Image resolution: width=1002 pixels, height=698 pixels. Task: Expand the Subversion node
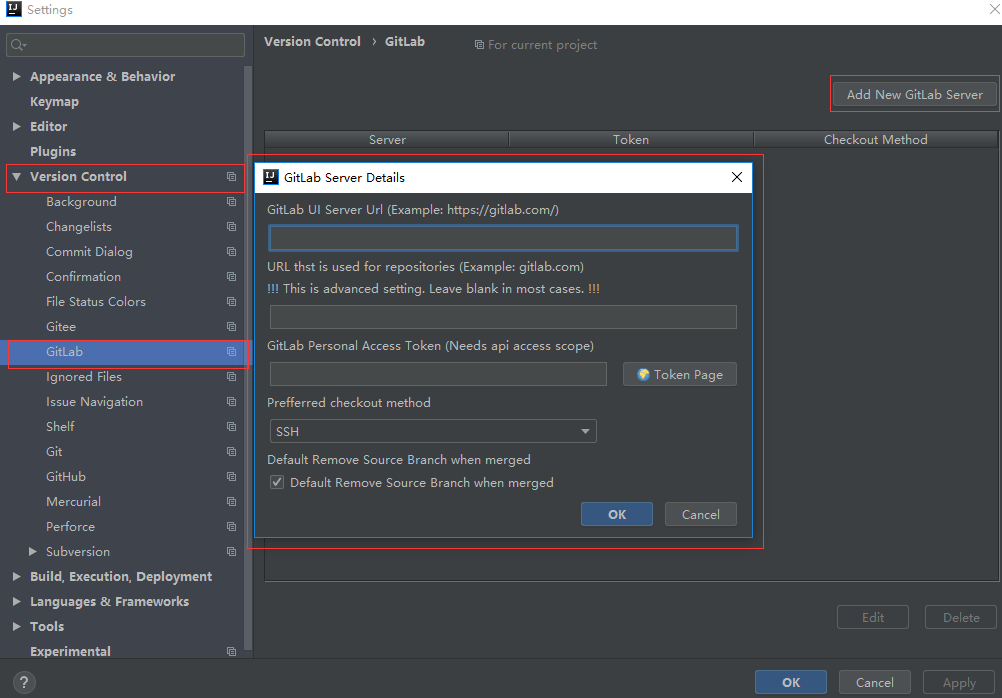[33, 552]
